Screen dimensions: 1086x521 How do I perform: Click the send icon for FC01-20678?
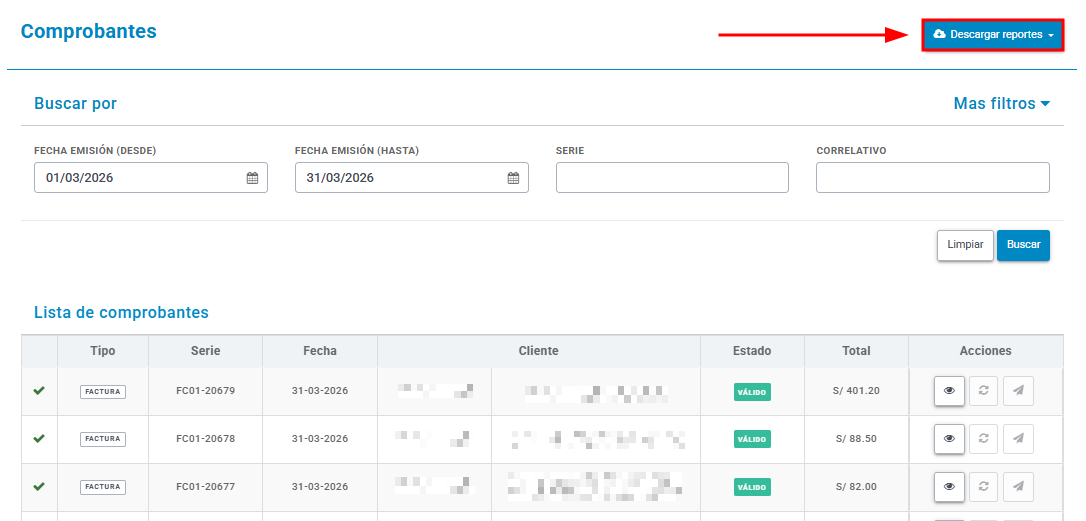[1018, 439]
